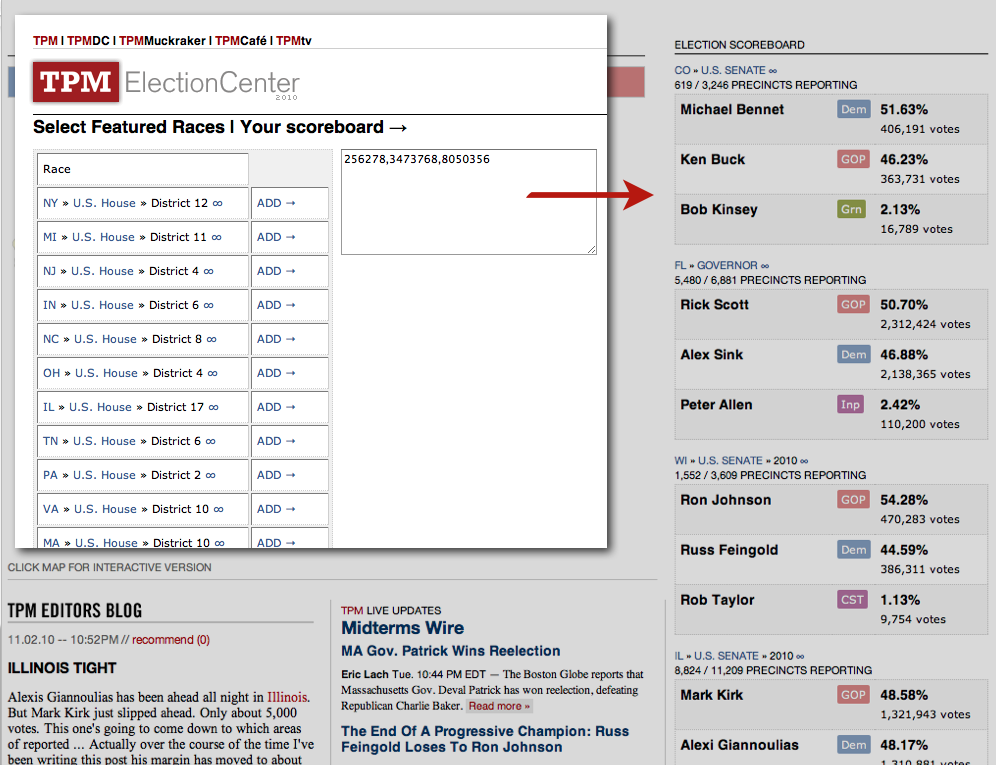Screen dimensions: 996x765
Task: Open the TN District 6 permalink infinity icon
Action: pyautogui.click(x=210, y=442)
